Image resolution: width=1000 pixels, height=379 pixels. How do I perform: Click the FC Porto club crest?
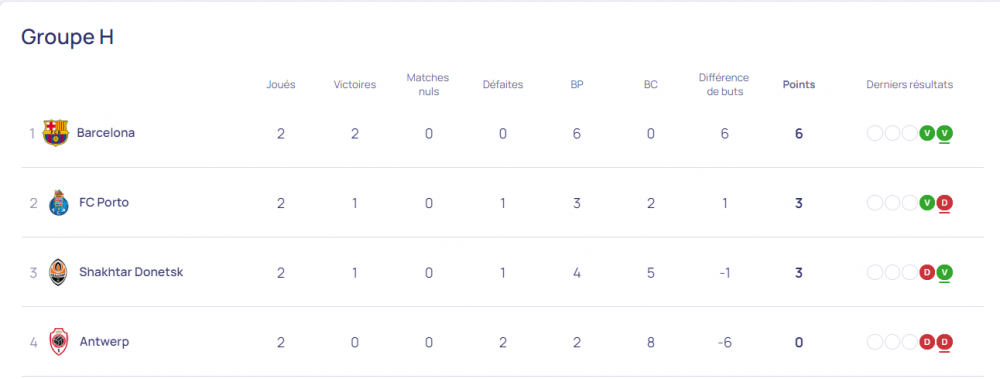point(59,203)
